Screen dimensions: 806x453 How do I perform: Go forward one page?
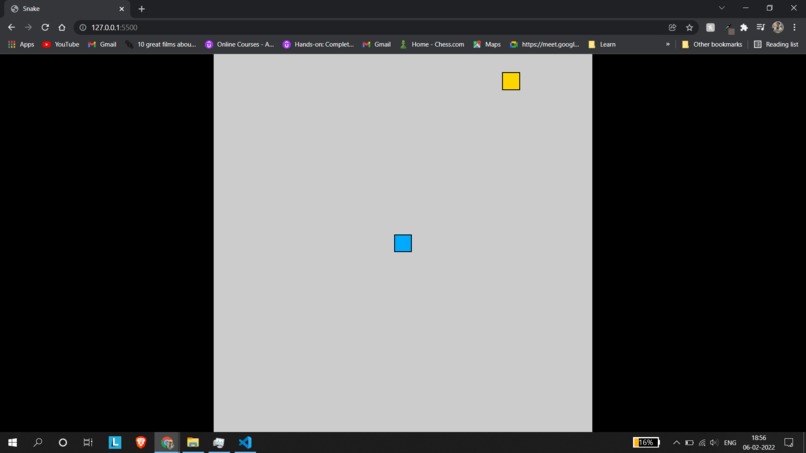(28, 27)
